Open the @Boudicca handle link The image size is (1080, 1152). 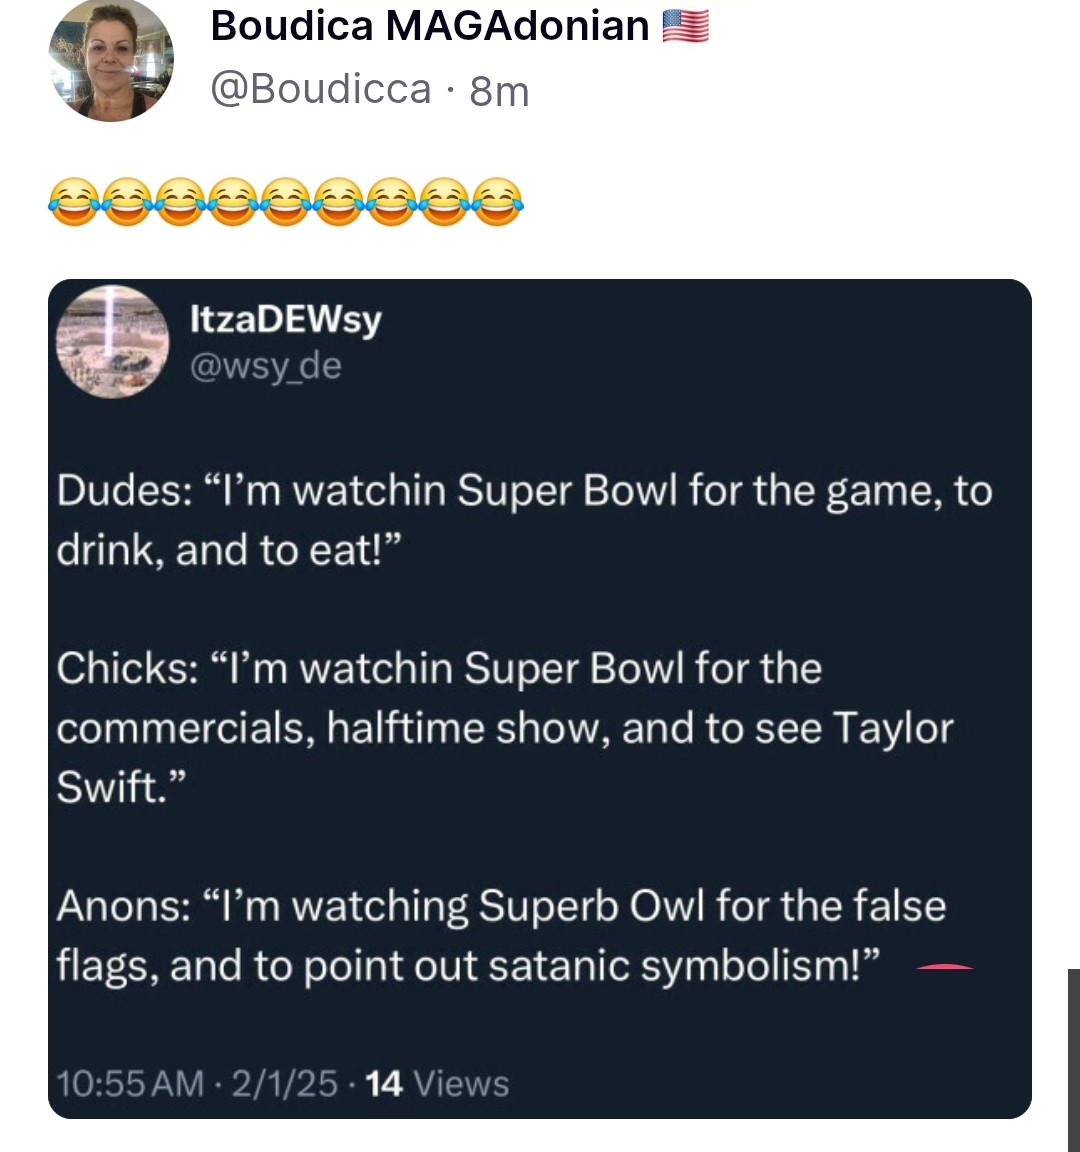pyautogui.click(x=320, y=90)
